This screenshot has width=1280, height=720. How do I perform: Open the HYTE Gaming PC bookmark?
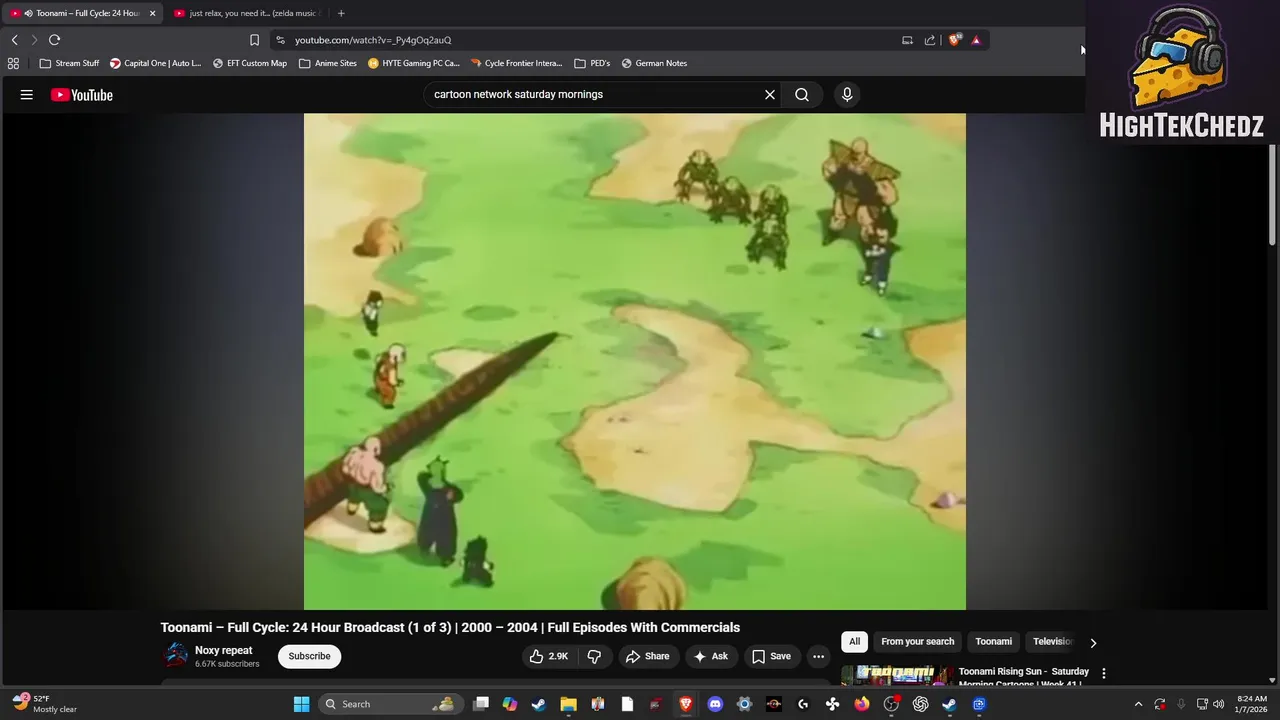pyautogui.click(x=414, y=63)
